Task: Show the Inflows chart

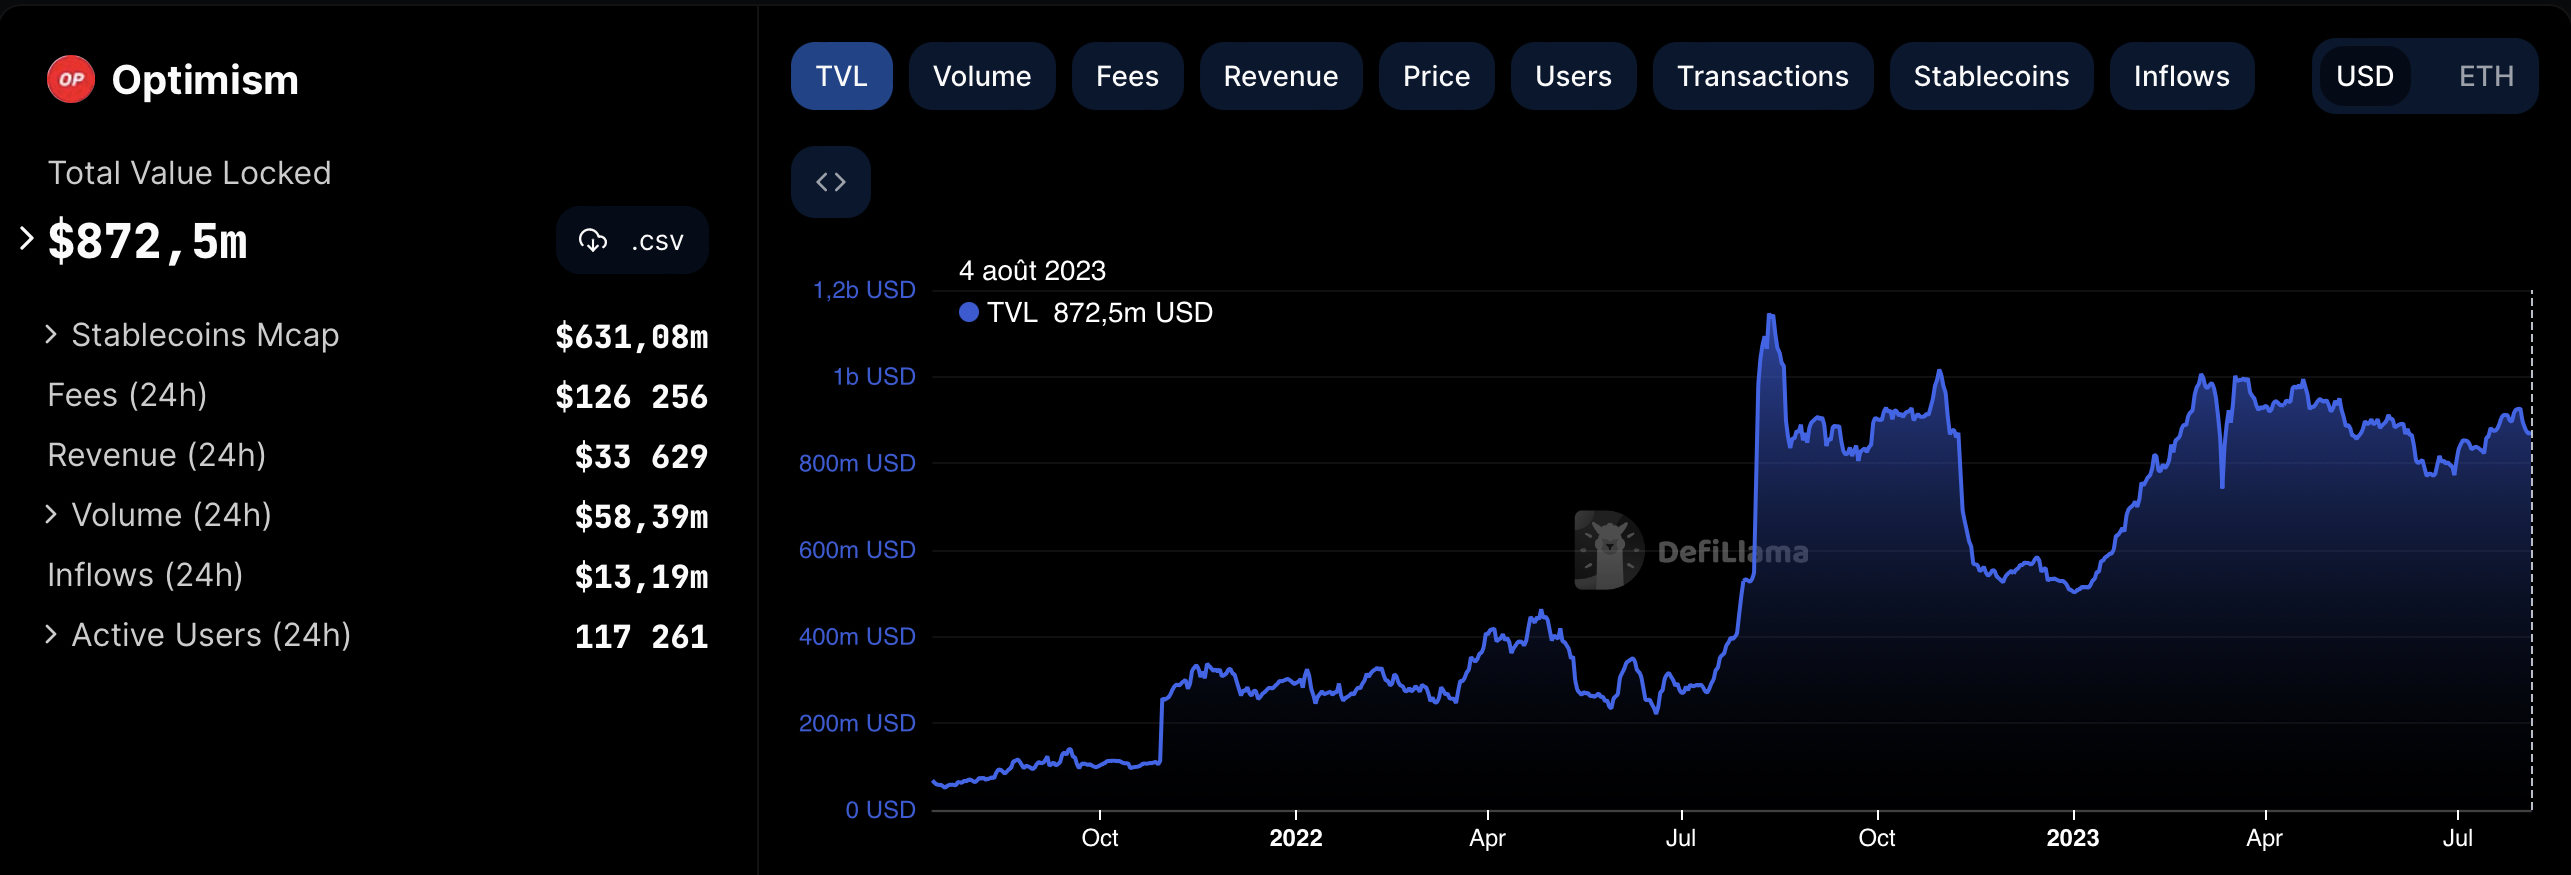Action: (2181, 77)
